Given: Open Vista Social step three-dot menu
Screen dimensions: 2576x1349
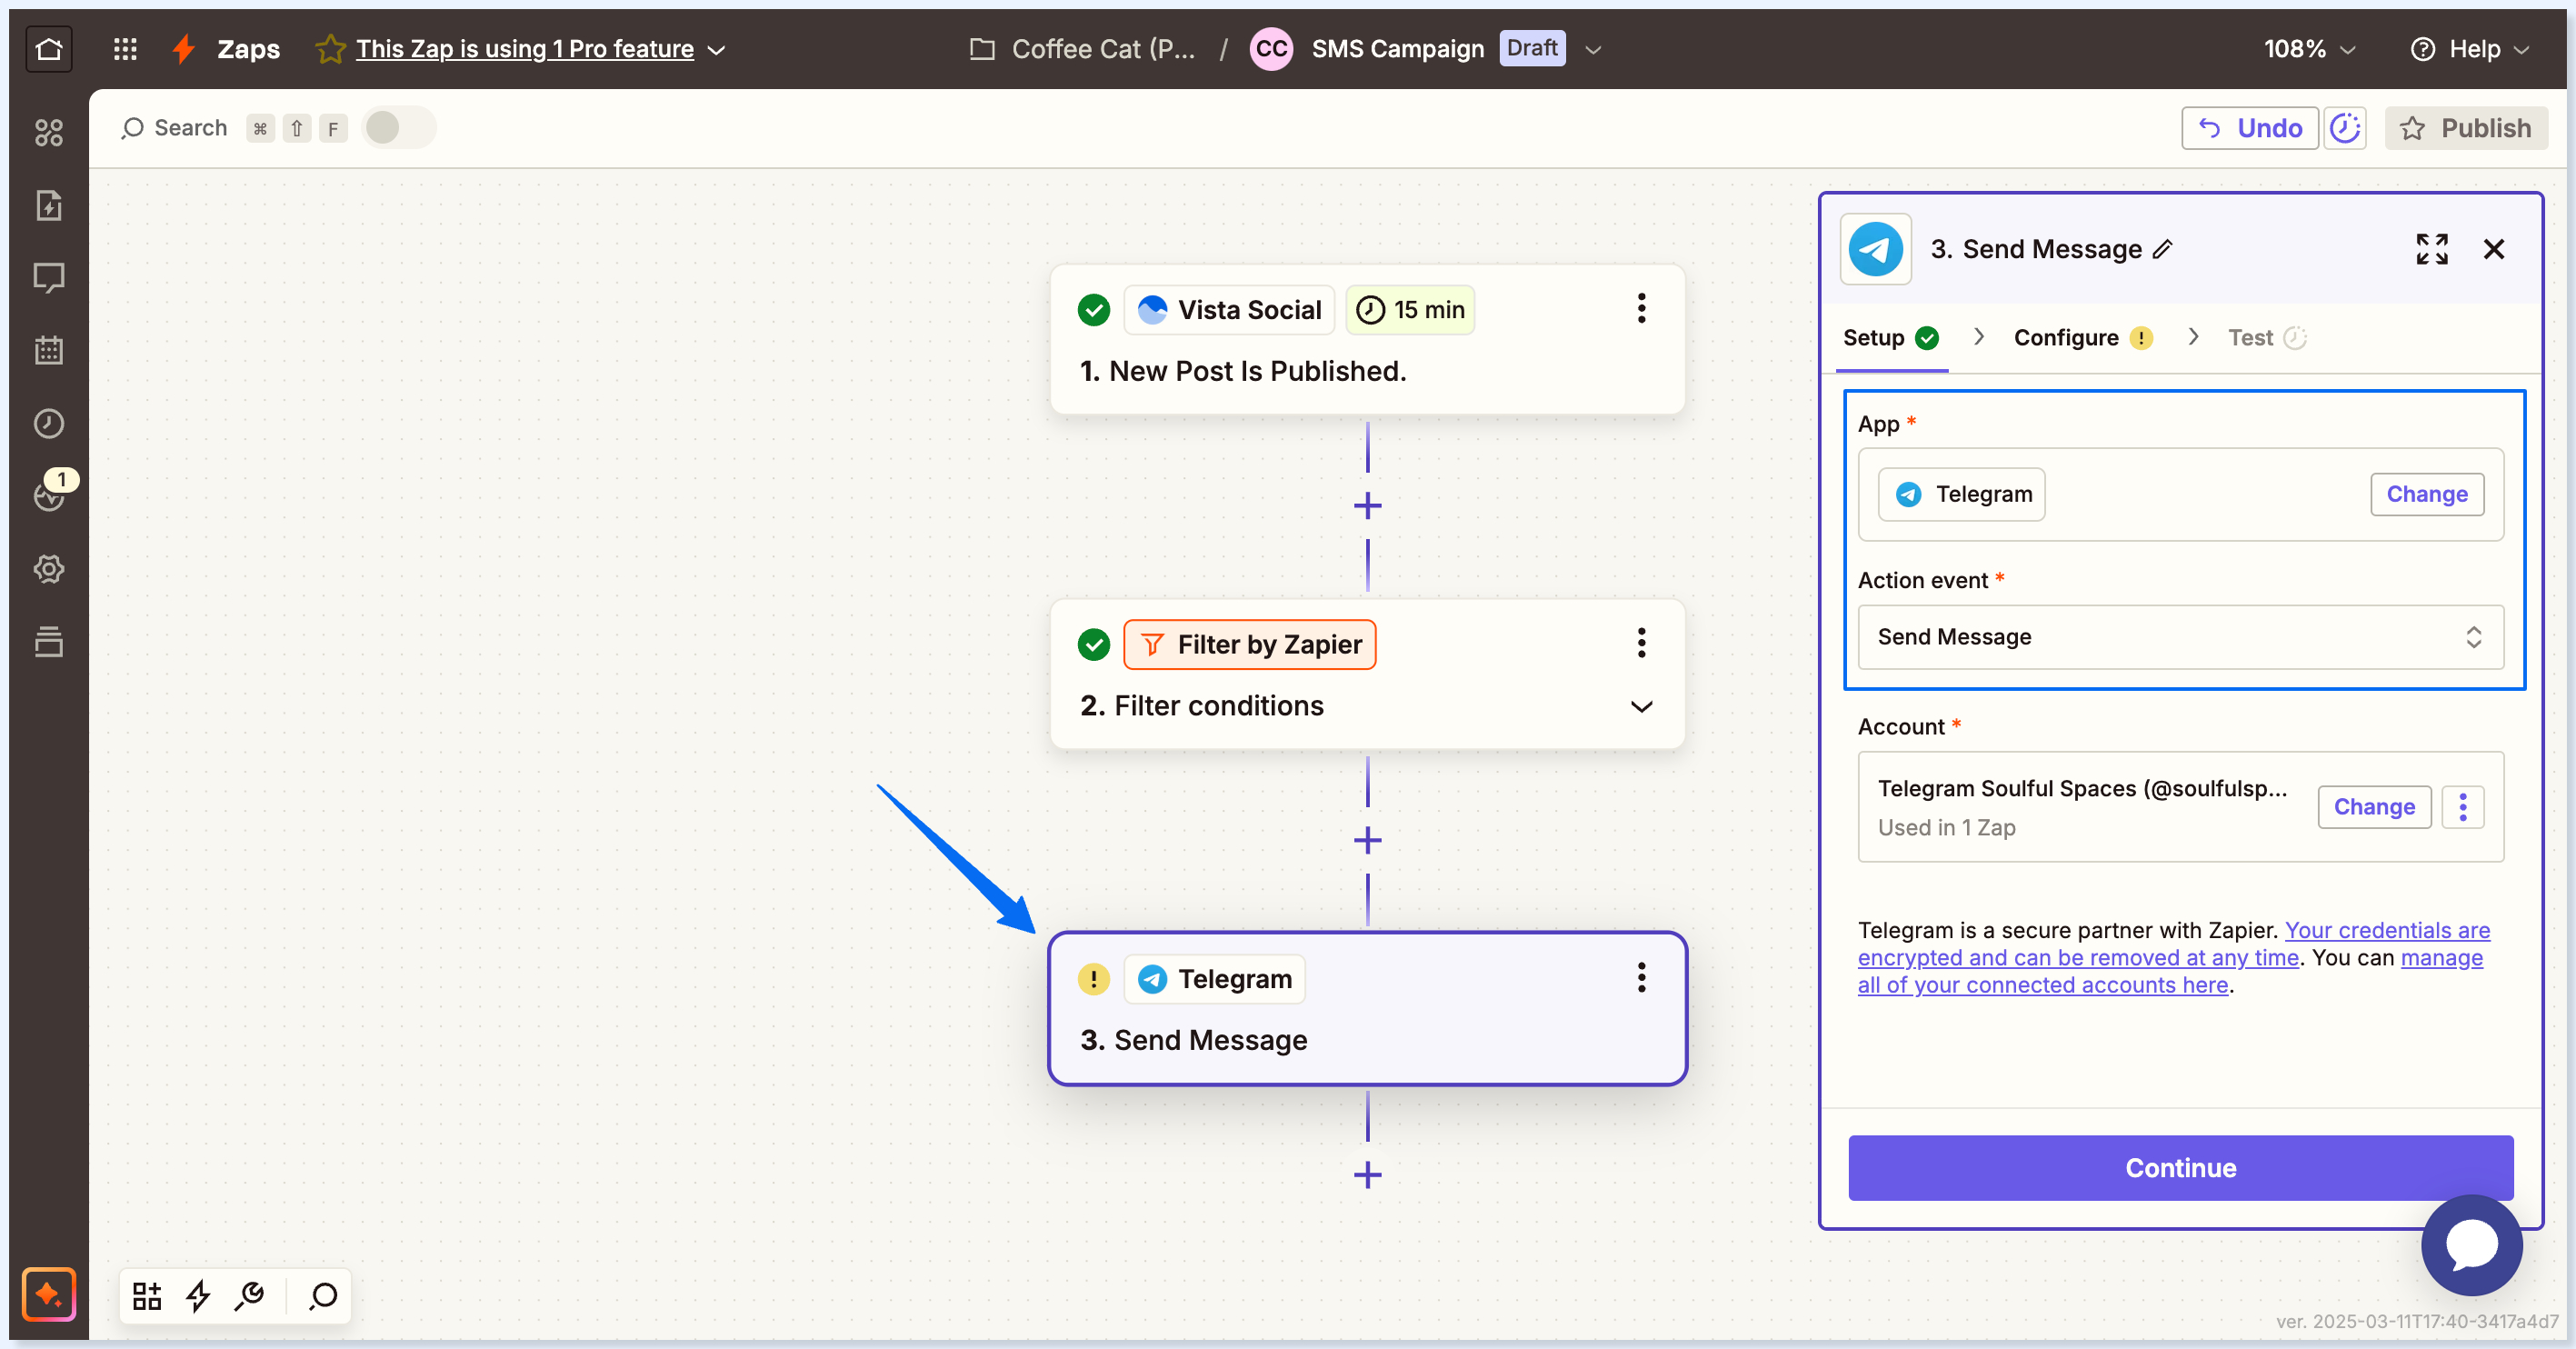Looking at the screenshot, I should tap(1641, 309).
